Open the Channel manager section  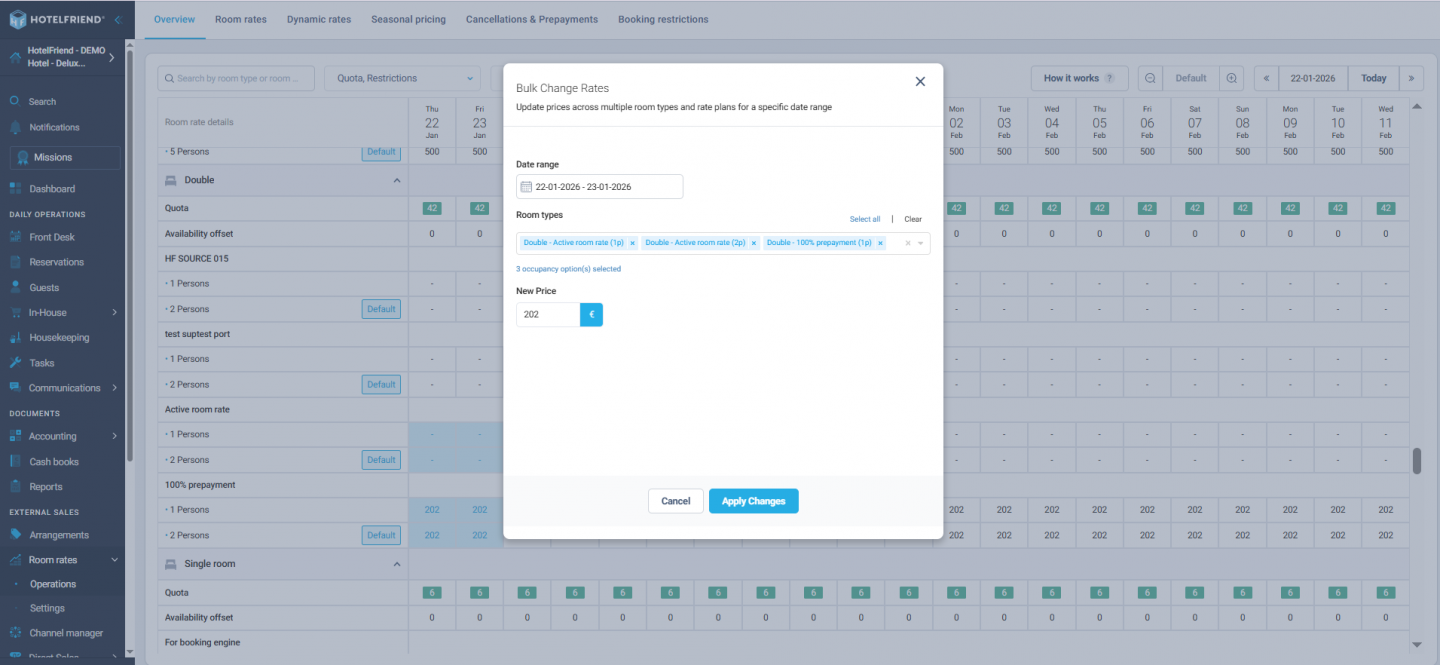click(64, 632)
